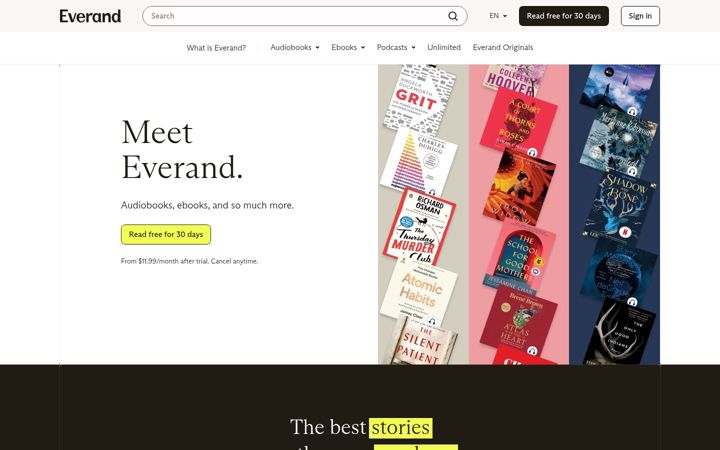Click headphone icon on Court of Thorns cover
This screenshot has width=720, height=450.
[532, 152]
